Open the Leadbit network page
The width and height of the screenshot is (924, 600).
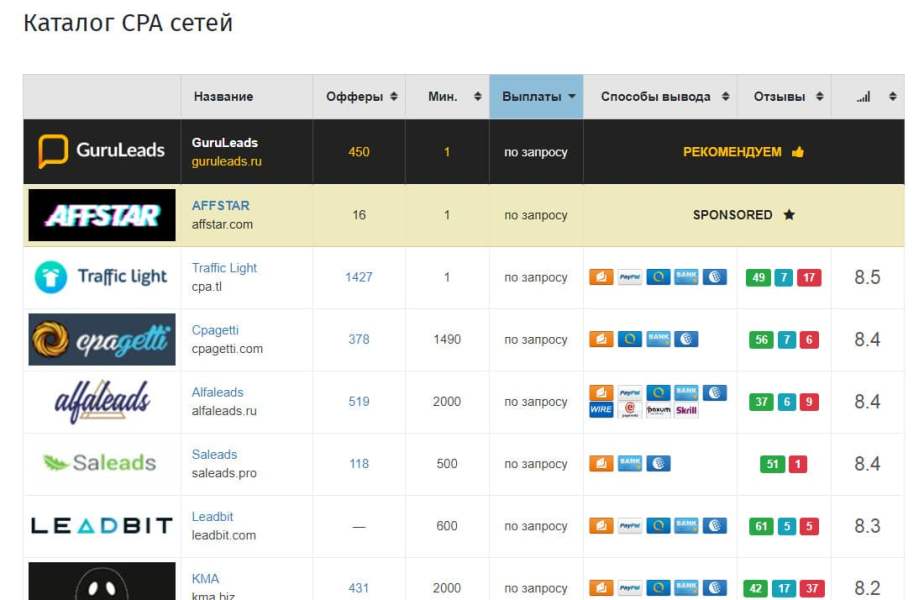click(x=212, y=516)
